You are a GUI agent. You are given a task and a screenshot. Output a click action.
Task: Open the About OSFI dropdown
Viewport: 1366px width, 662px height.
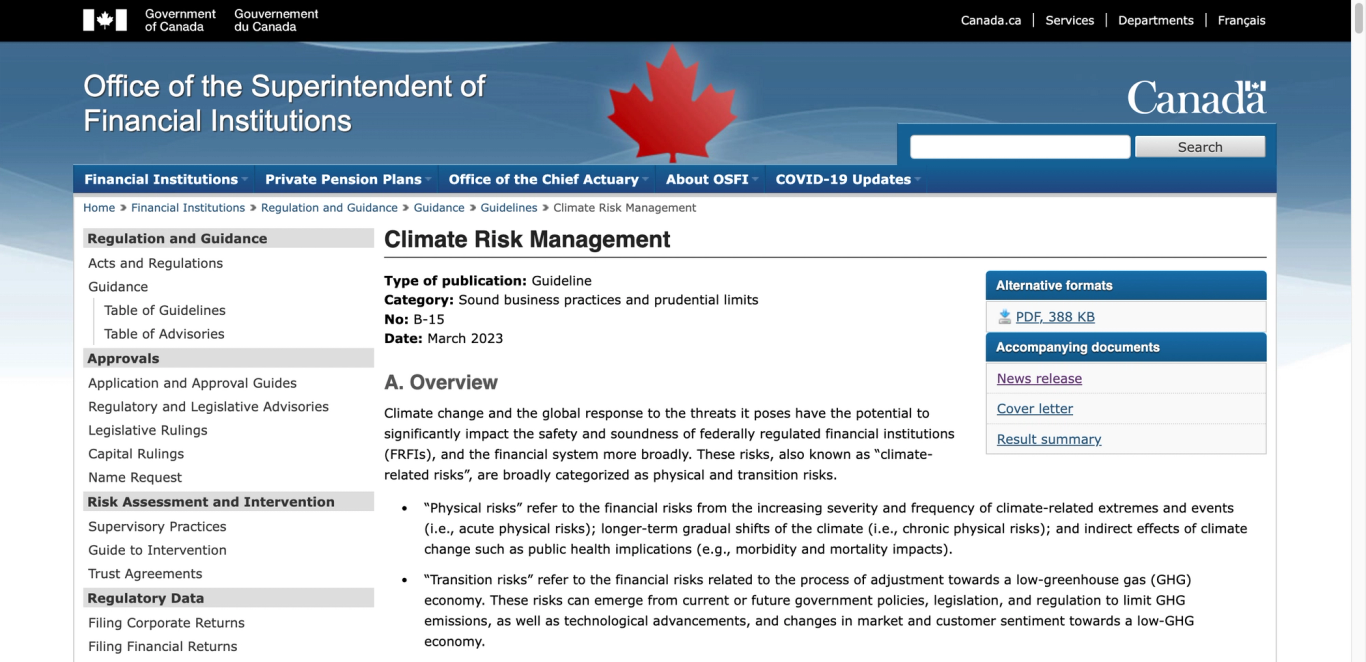click(706, 179)
